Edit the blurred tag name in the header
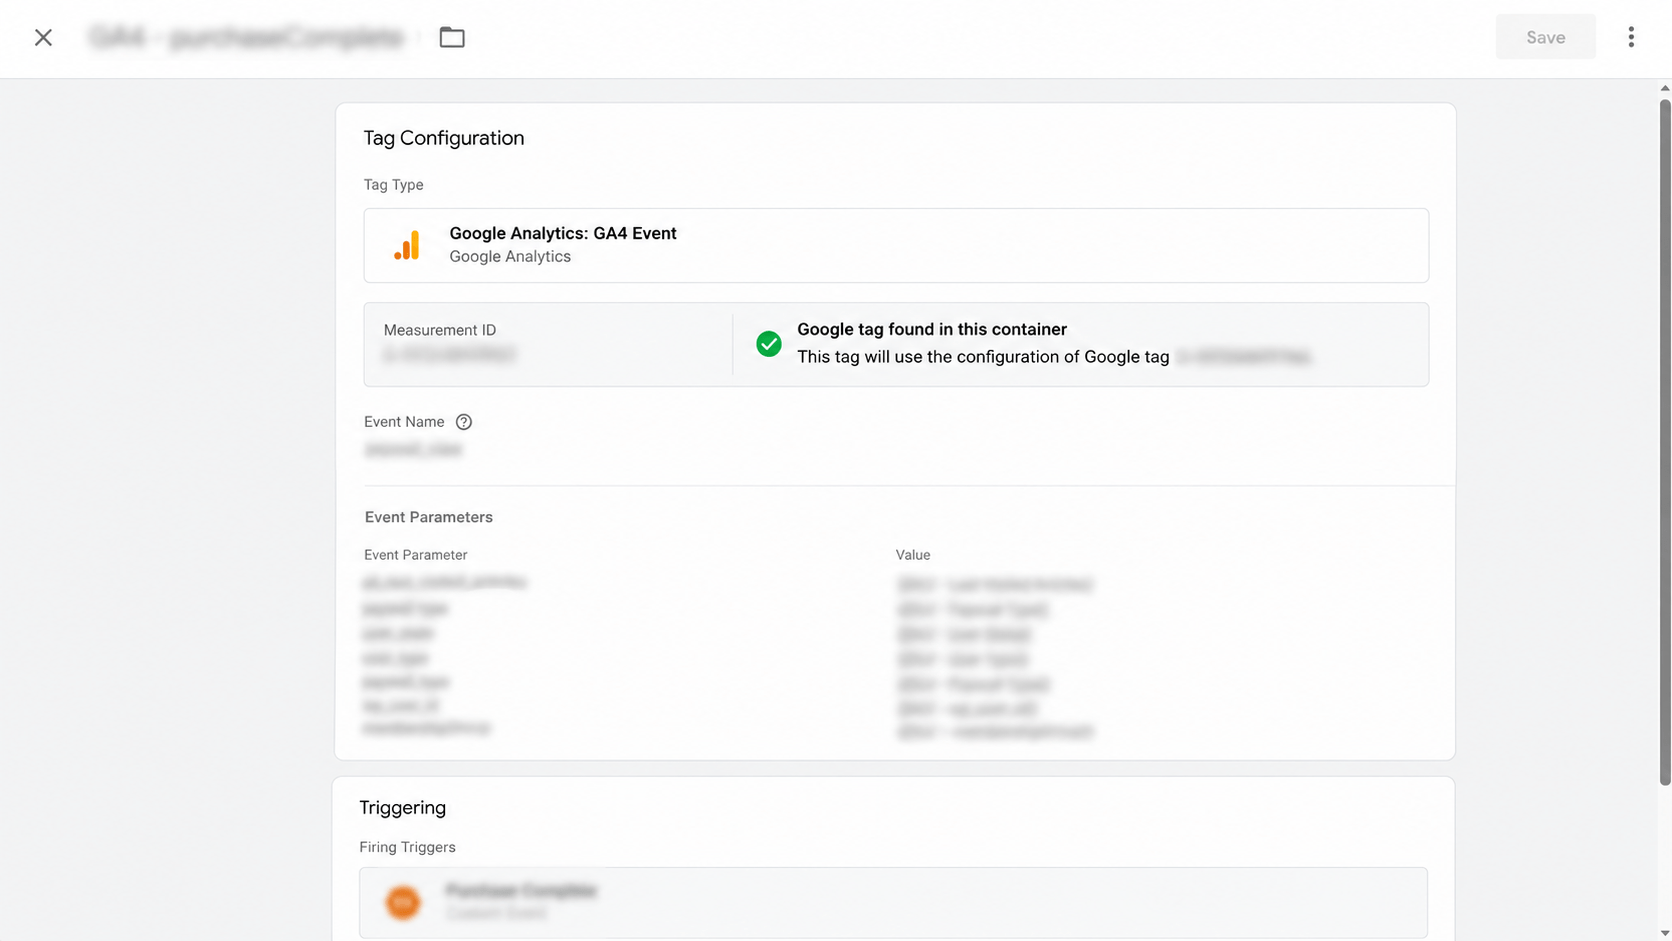Image resolution: width=1672 pixels, height=941 pixels. point(246,38)
